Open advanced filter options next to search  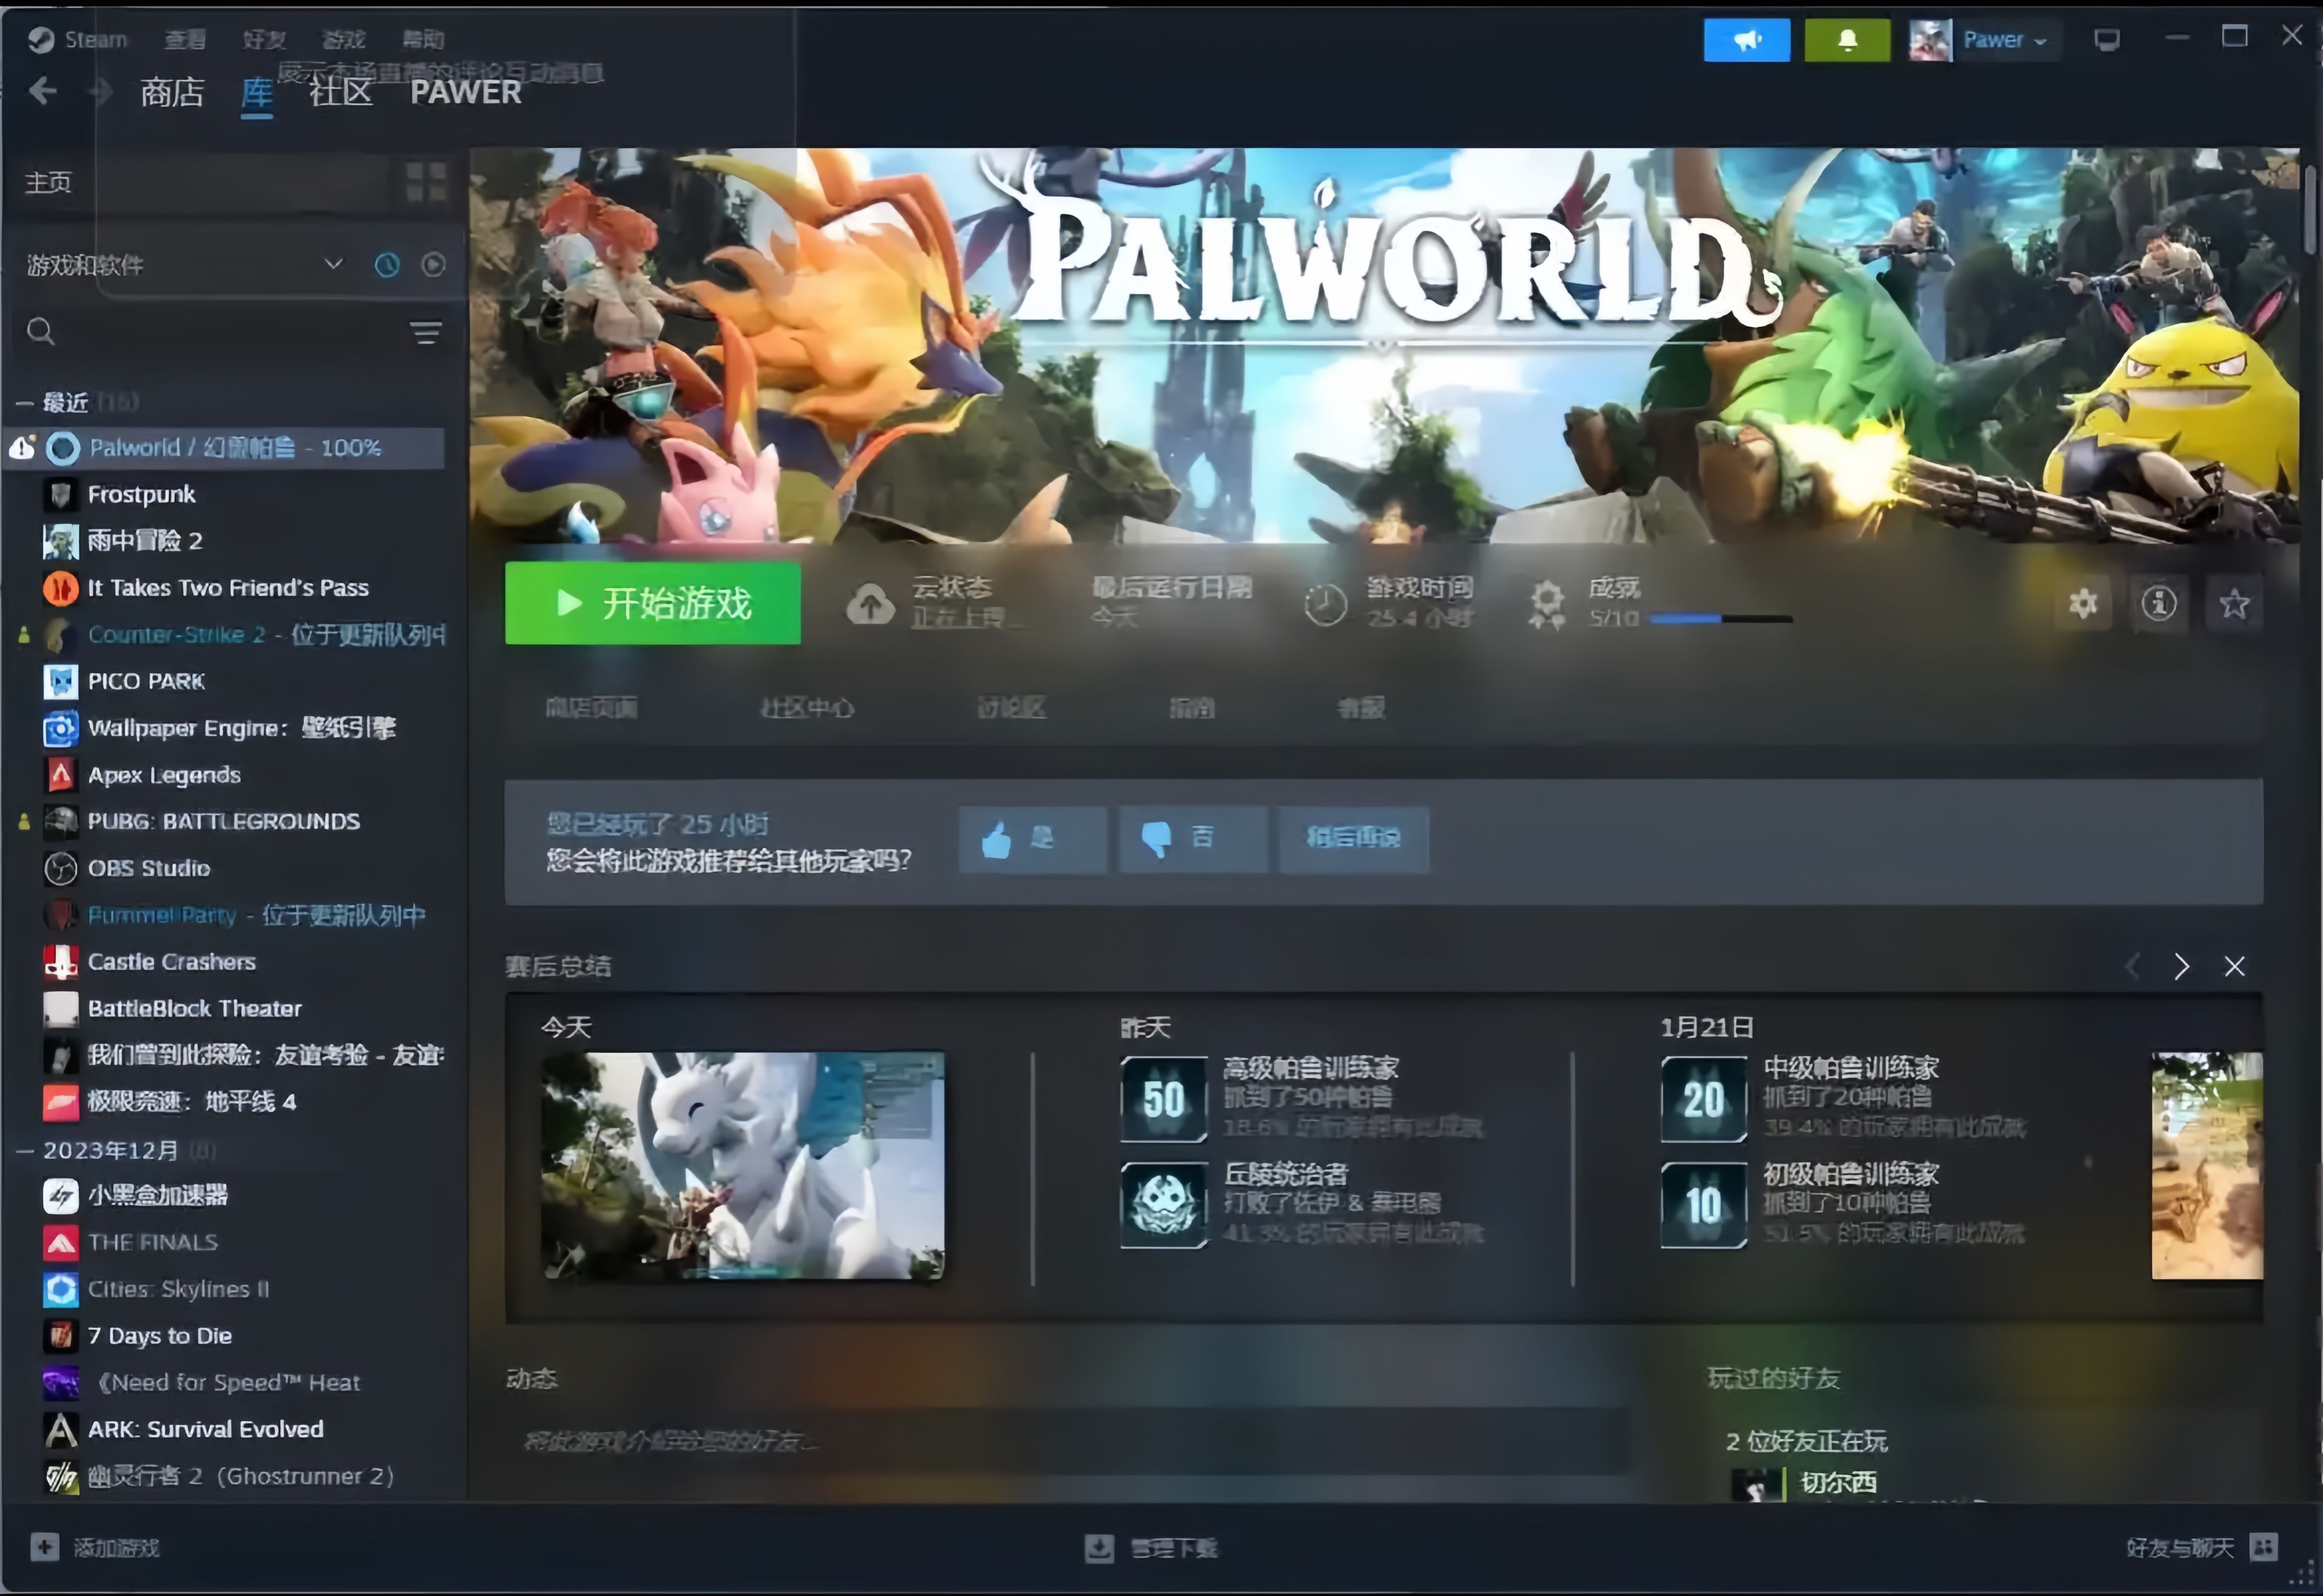coord(426,332)
